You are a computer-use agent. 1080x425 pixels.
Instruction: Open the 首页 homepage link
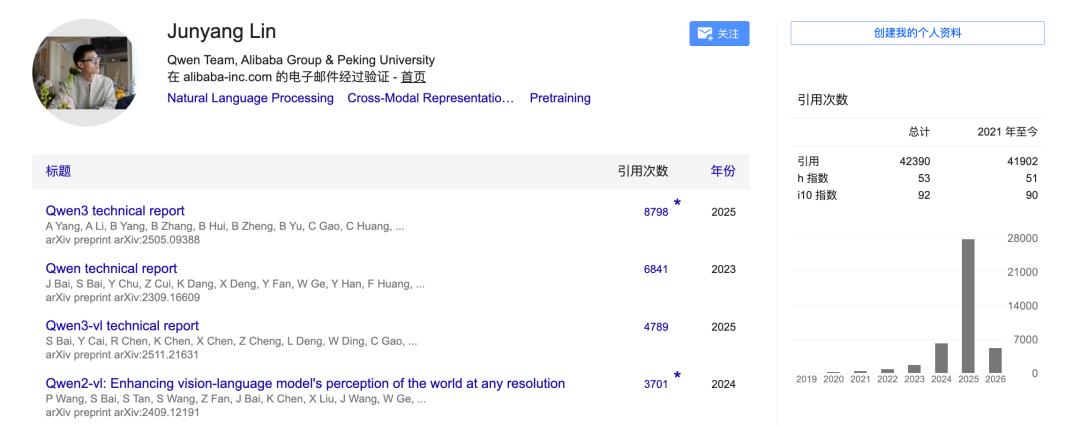(414, 77)
